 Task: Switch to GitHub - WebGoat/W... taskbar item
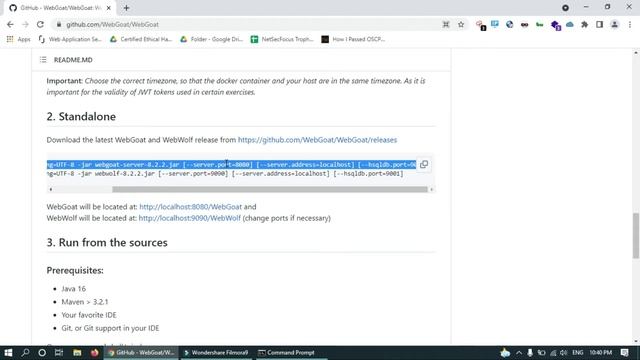tap(141, 353)
